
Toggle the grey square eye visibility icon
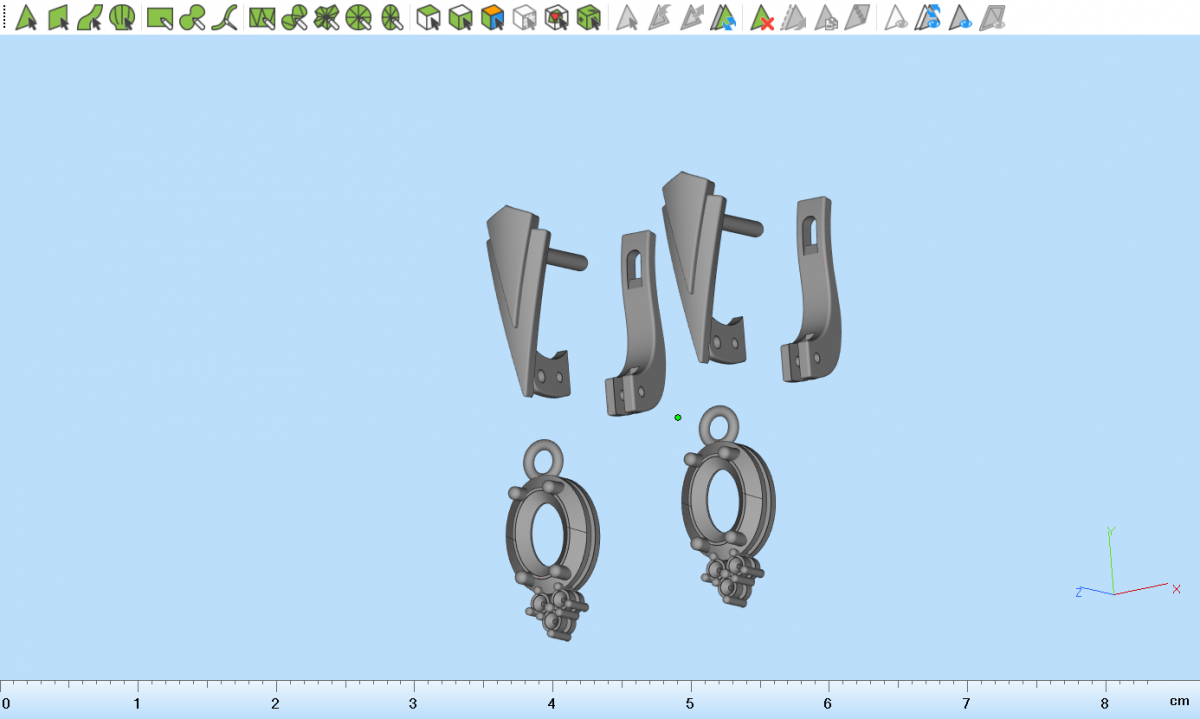[993, 17]
